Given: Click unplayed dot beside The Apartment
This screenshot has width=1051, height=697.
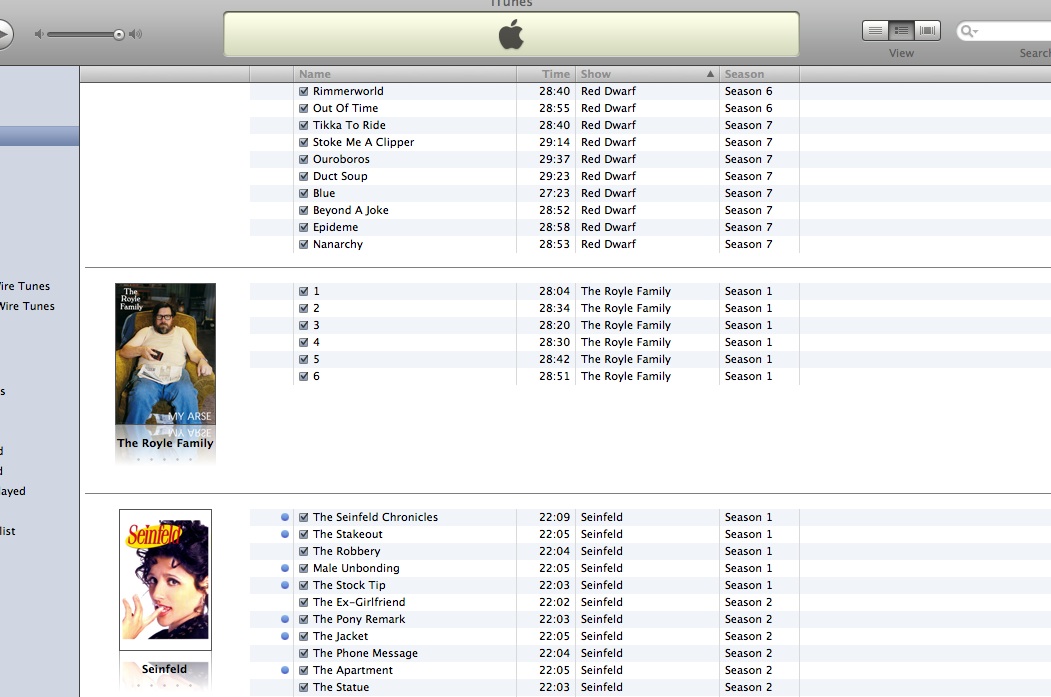Looking at the screenshot, I should click(285, 670).
